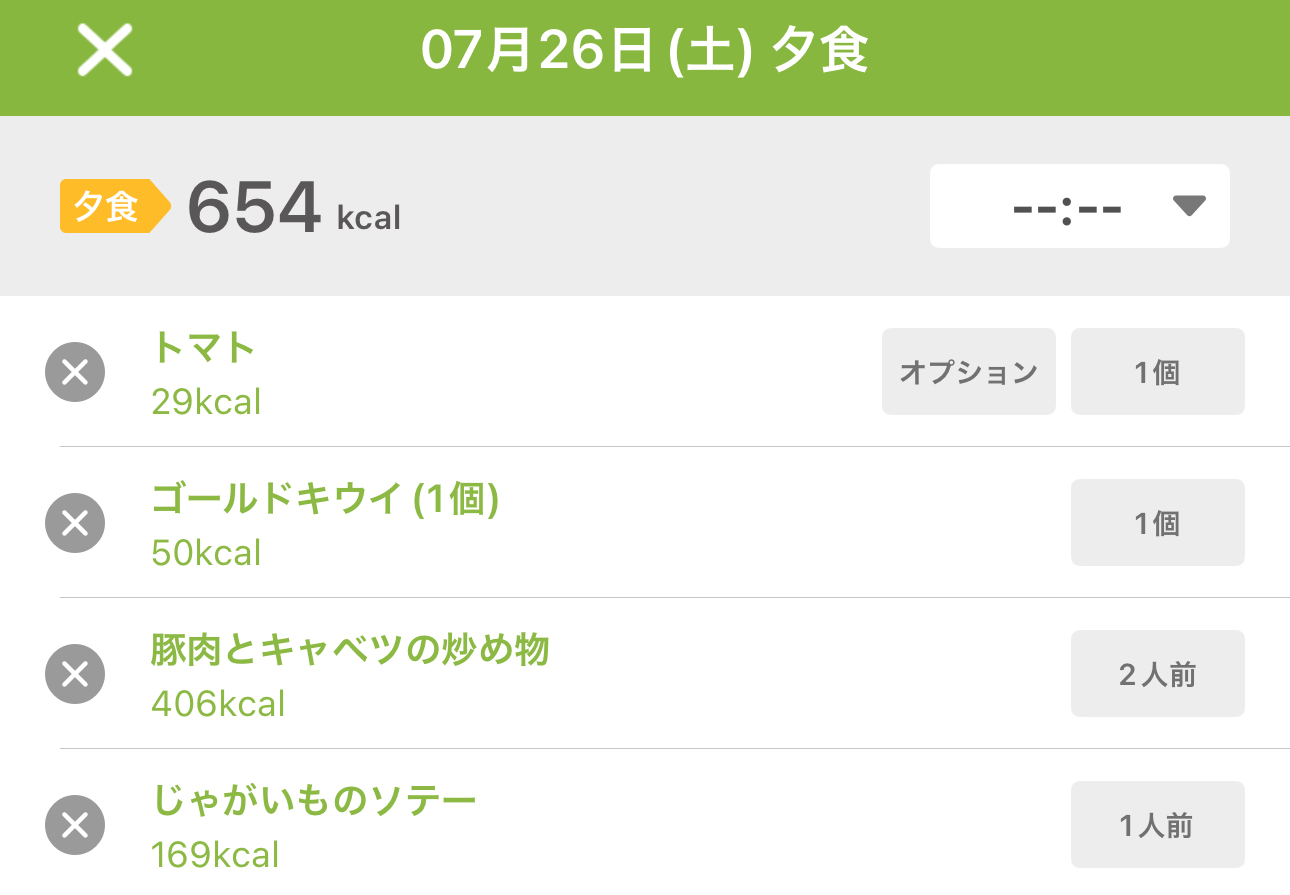Open the meal time --:-- selector
The width and height of the screenshot is (1290, 895).
(x=1080, y=206)
